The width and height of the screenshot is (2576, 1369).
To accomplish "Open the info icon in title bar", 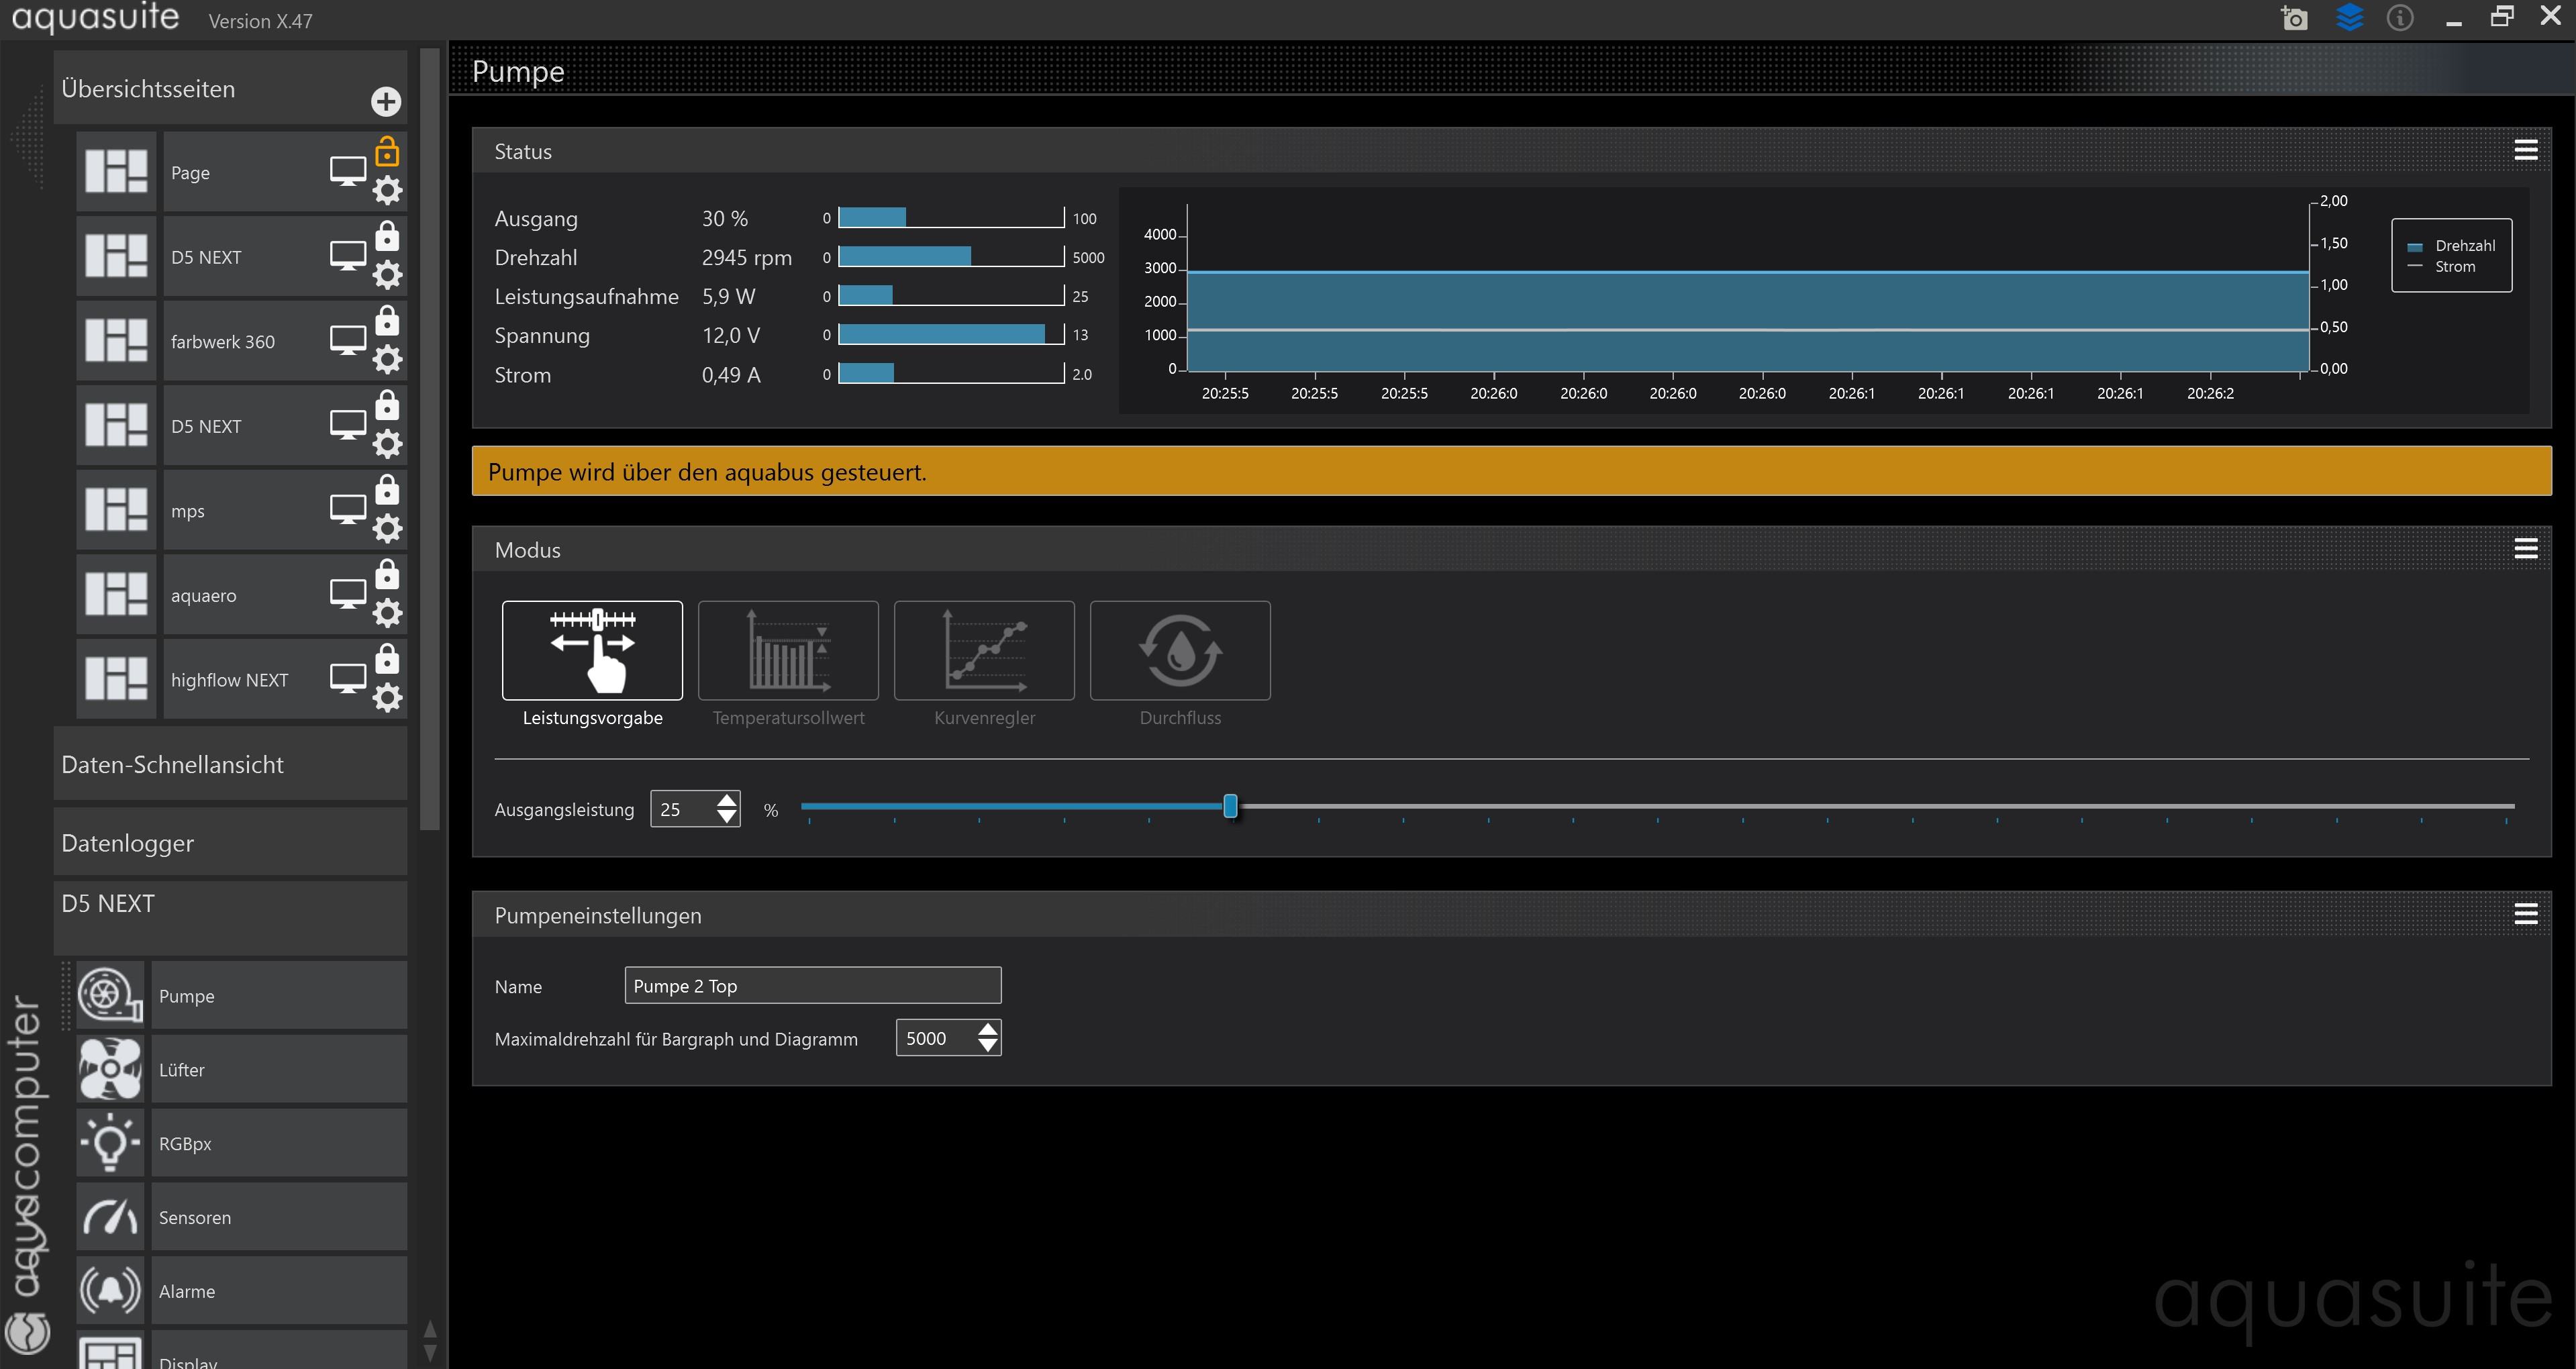I will pos(2400,18).
